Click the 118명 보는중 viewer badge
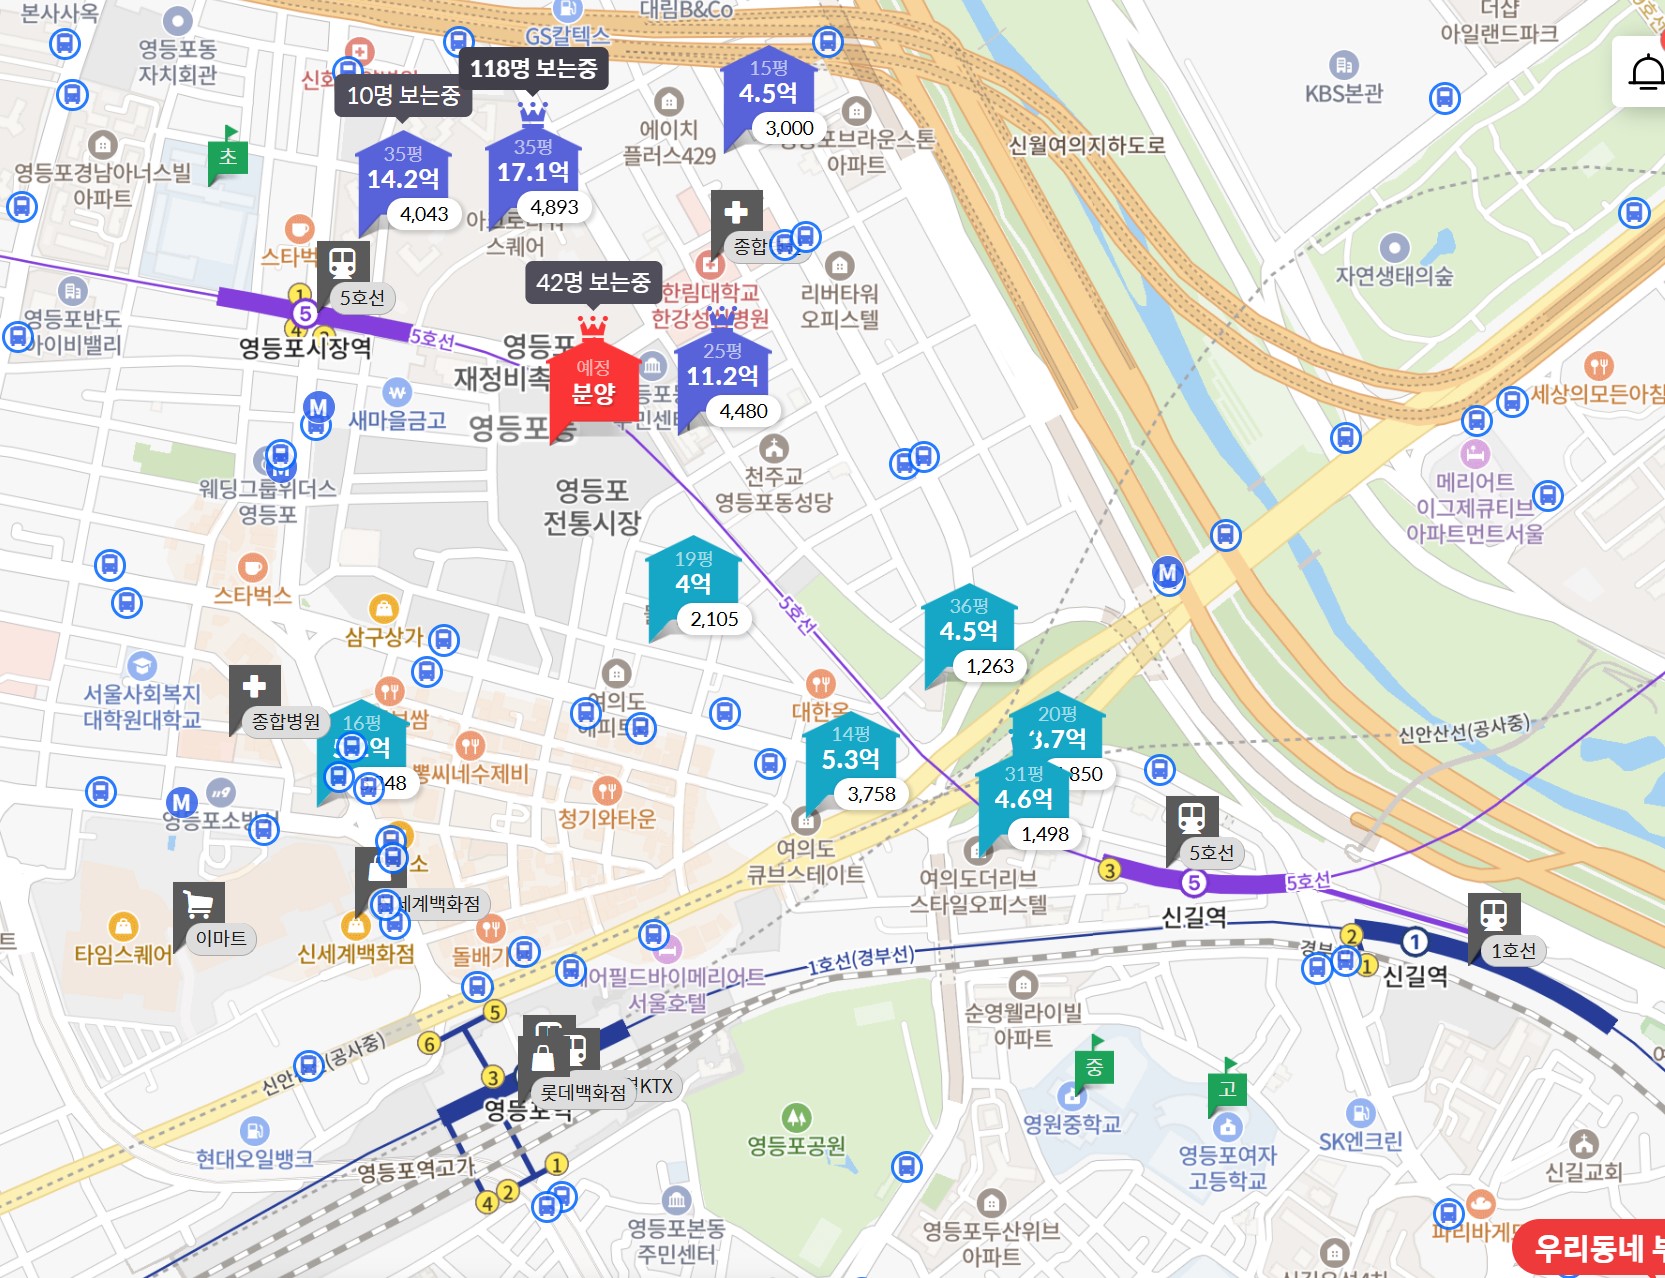 [x=533, y=69]
